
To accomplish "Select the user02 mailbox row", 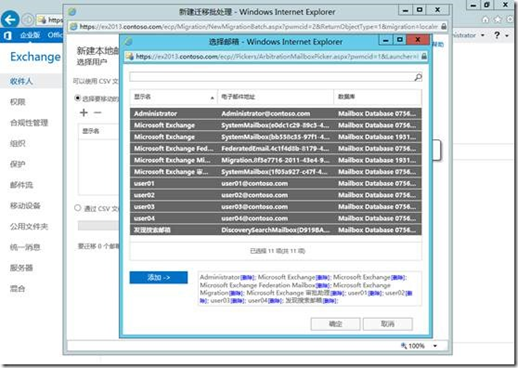I will tap(276, 195).
